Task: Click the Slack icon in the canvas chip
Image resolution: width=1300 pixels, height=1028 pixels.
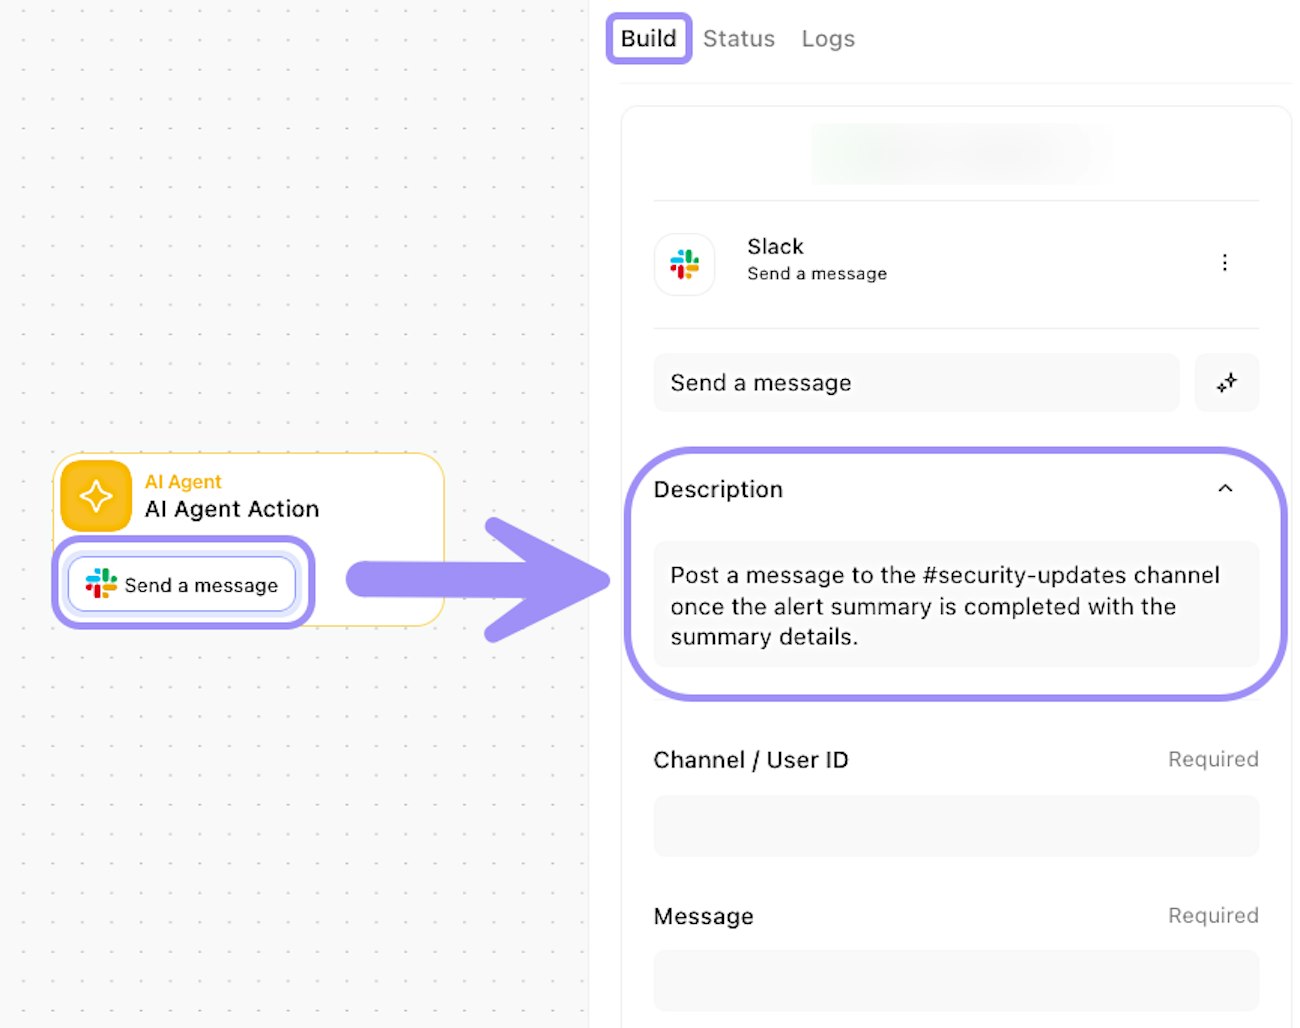Action: coord(101,584)
